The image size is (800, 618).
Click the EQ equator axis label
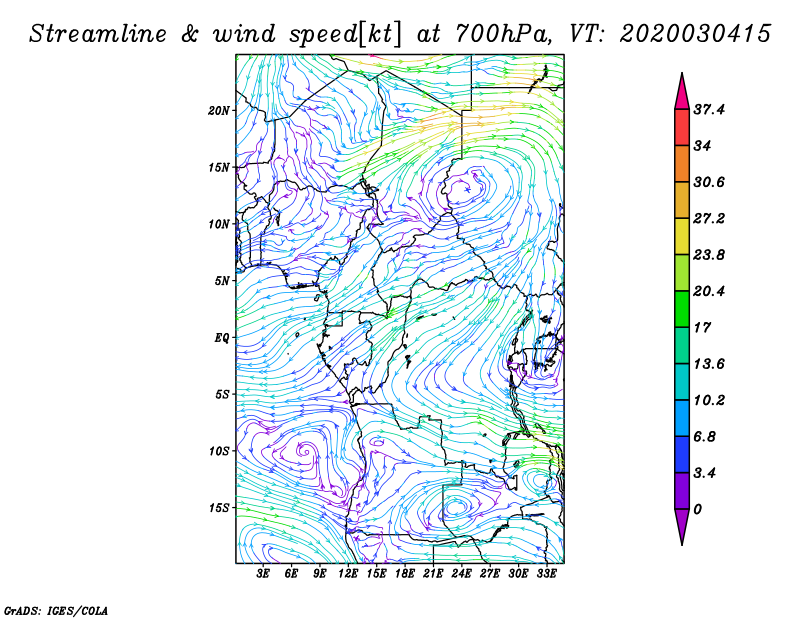221,338
